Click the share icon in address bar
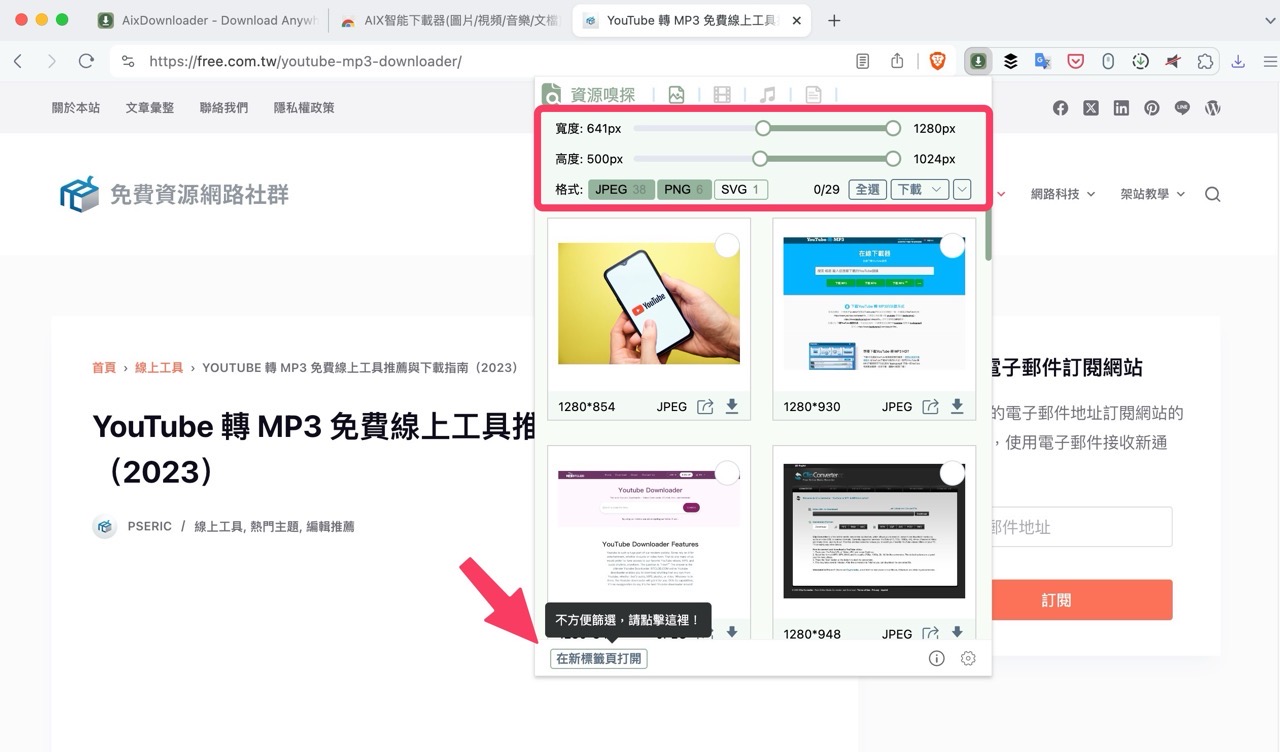1280x752 pixels. (897, 61)
